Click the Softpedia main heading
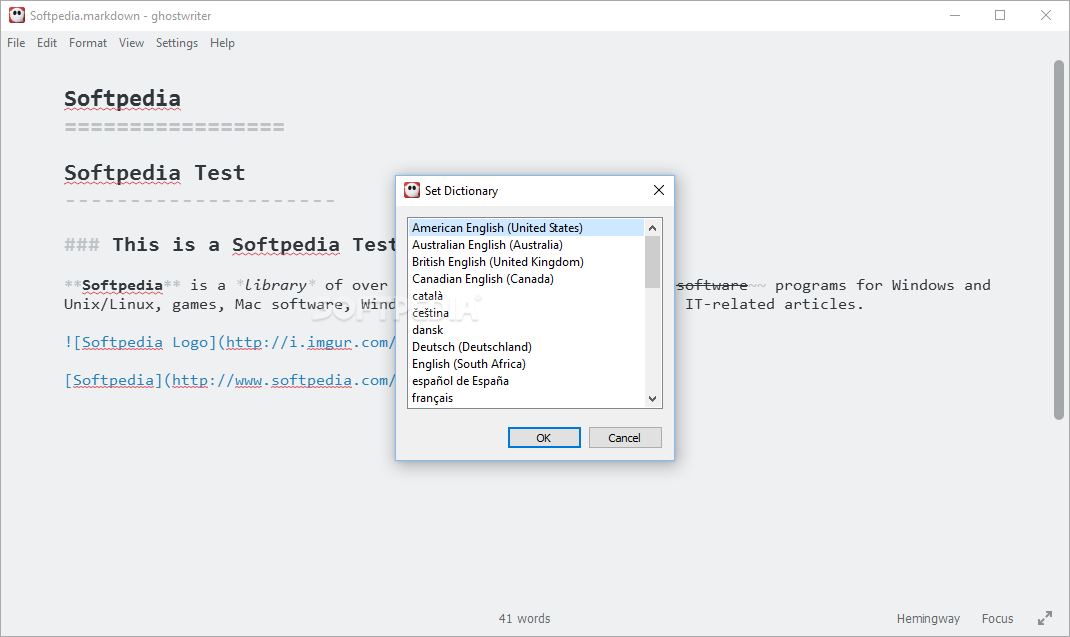 tap(123, 100)
